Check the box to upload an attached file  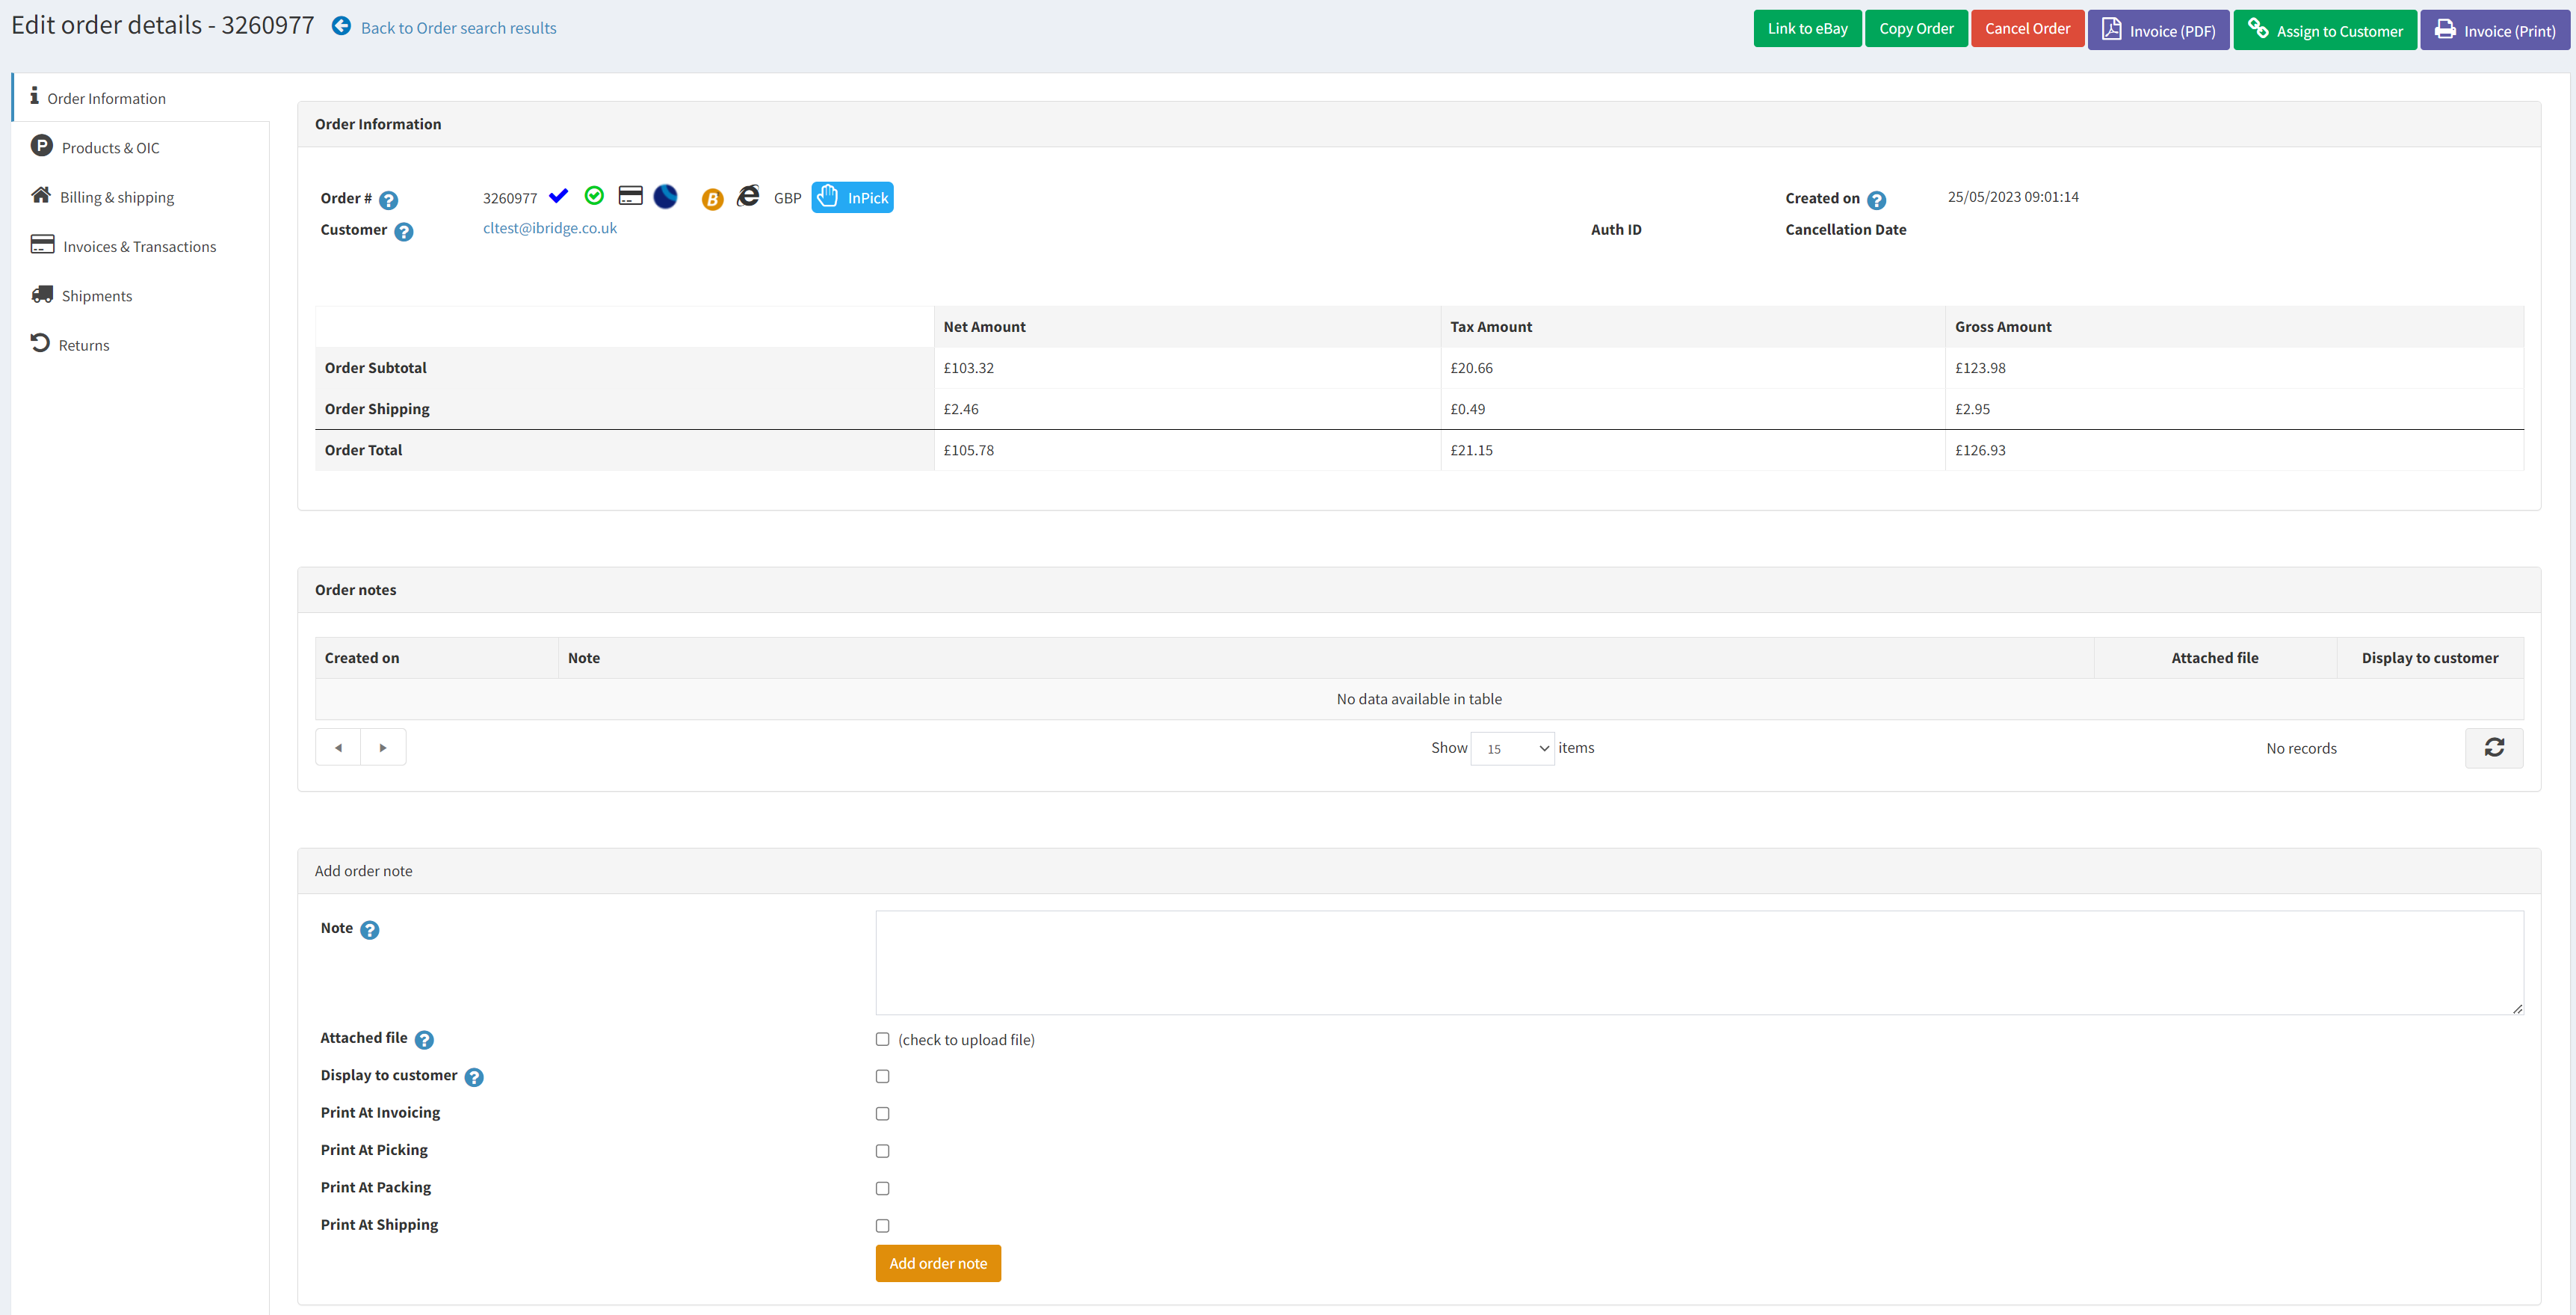click(882, 1039)
